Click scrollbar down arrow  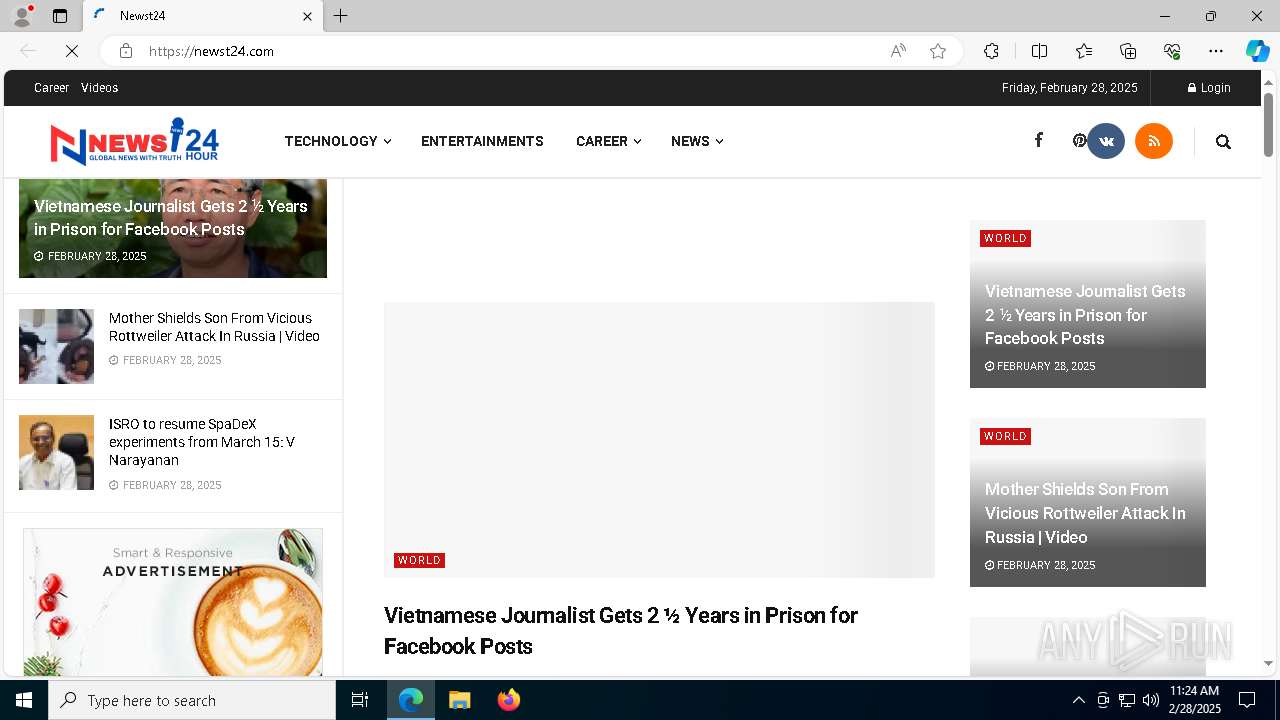click(x=1269, y=663)
